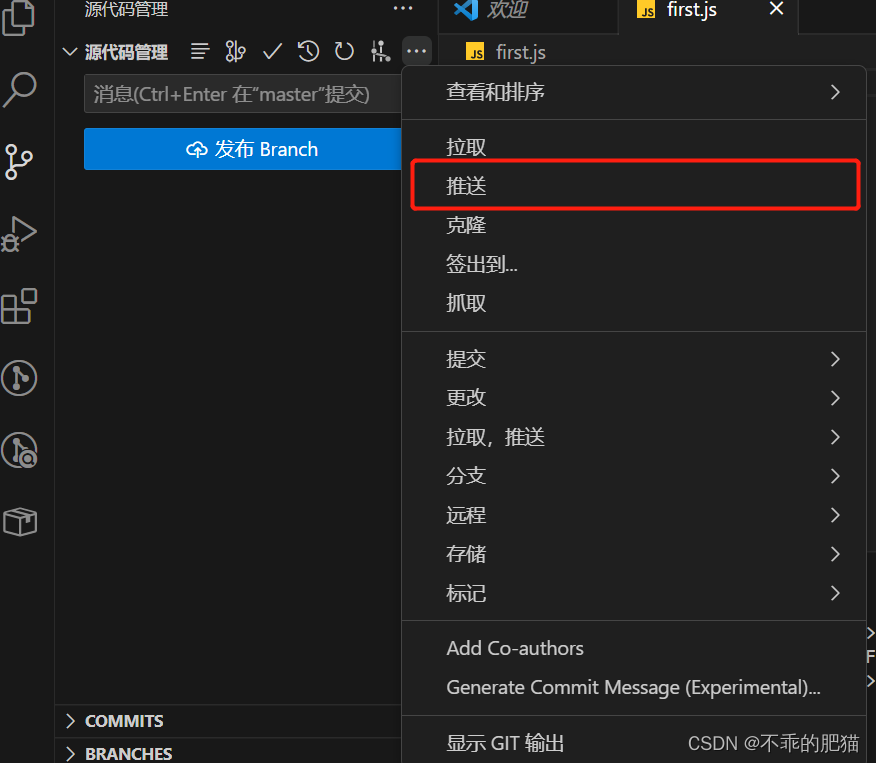Screen dimensions: 876x763
Task: Click the first.js breadcrumb item
Action: [x=506, y=53]
